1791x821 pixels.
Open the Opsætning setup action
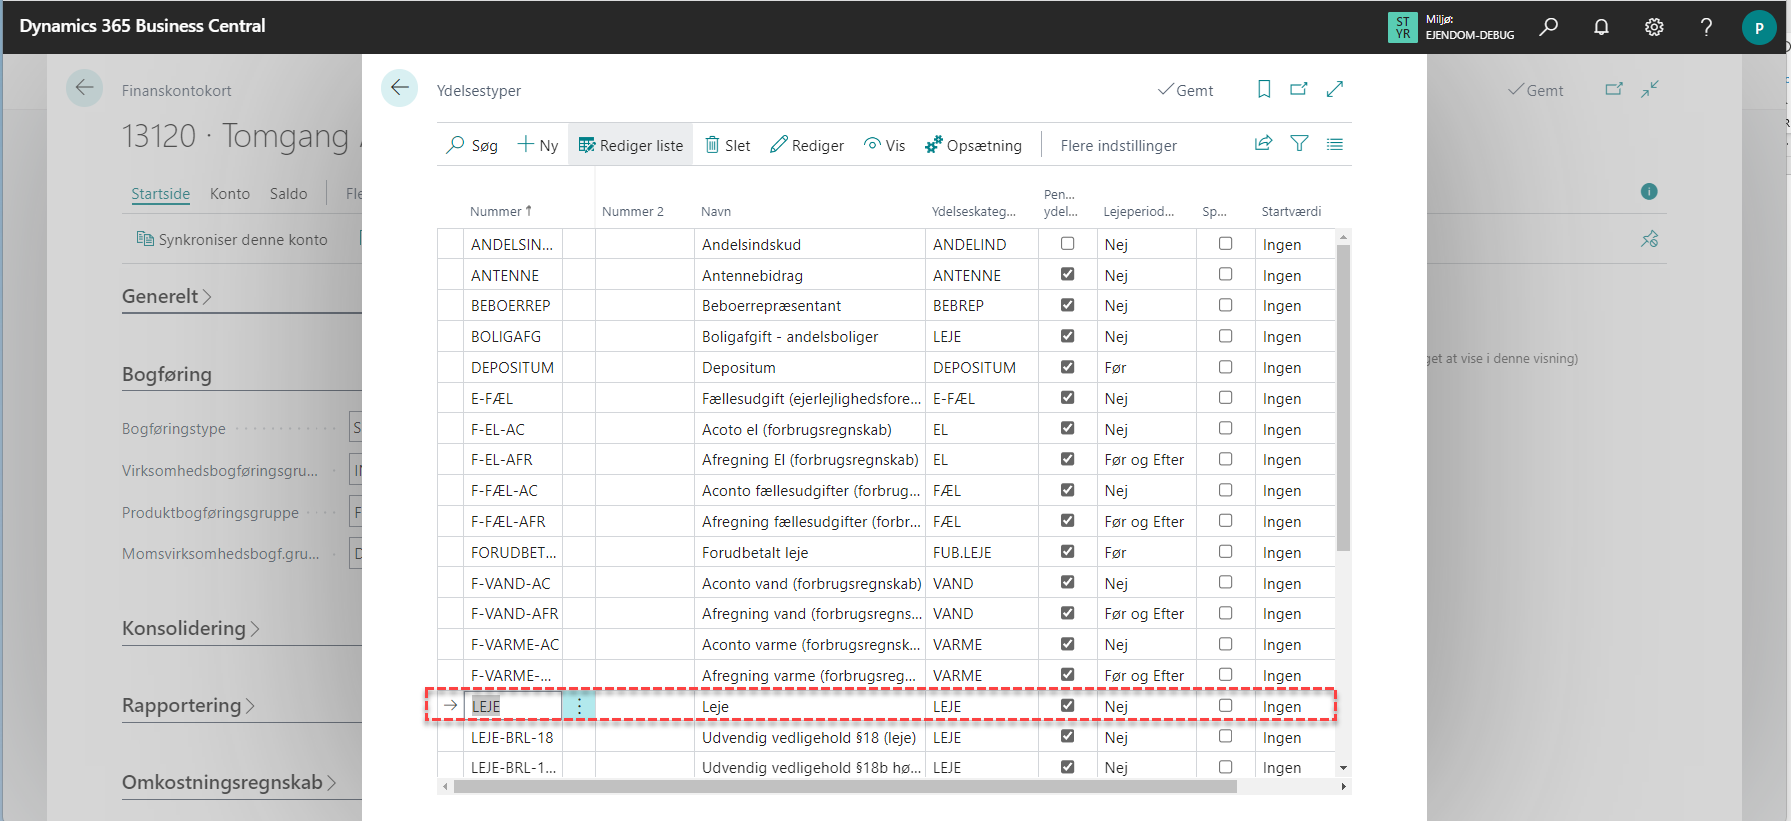coord(973,145)
